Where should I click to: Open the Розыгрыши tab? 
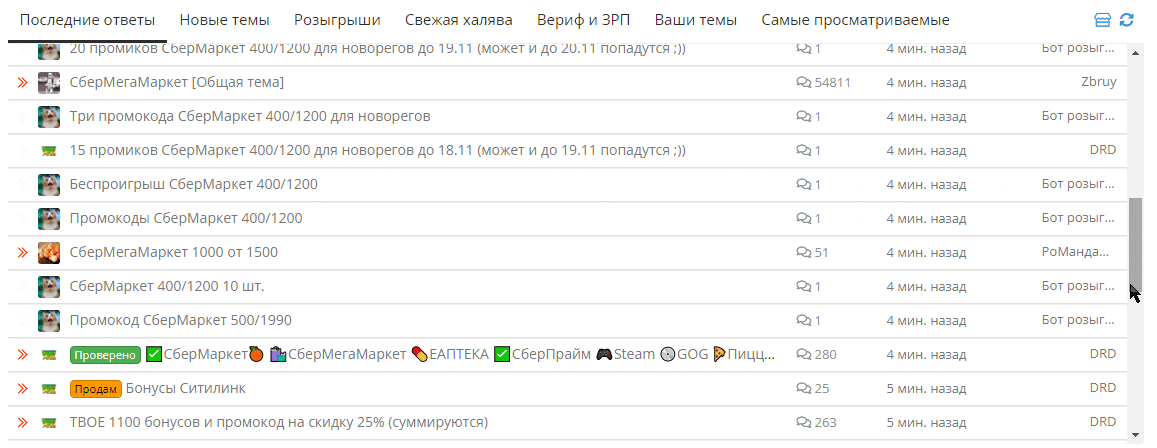tap(337, 20)
